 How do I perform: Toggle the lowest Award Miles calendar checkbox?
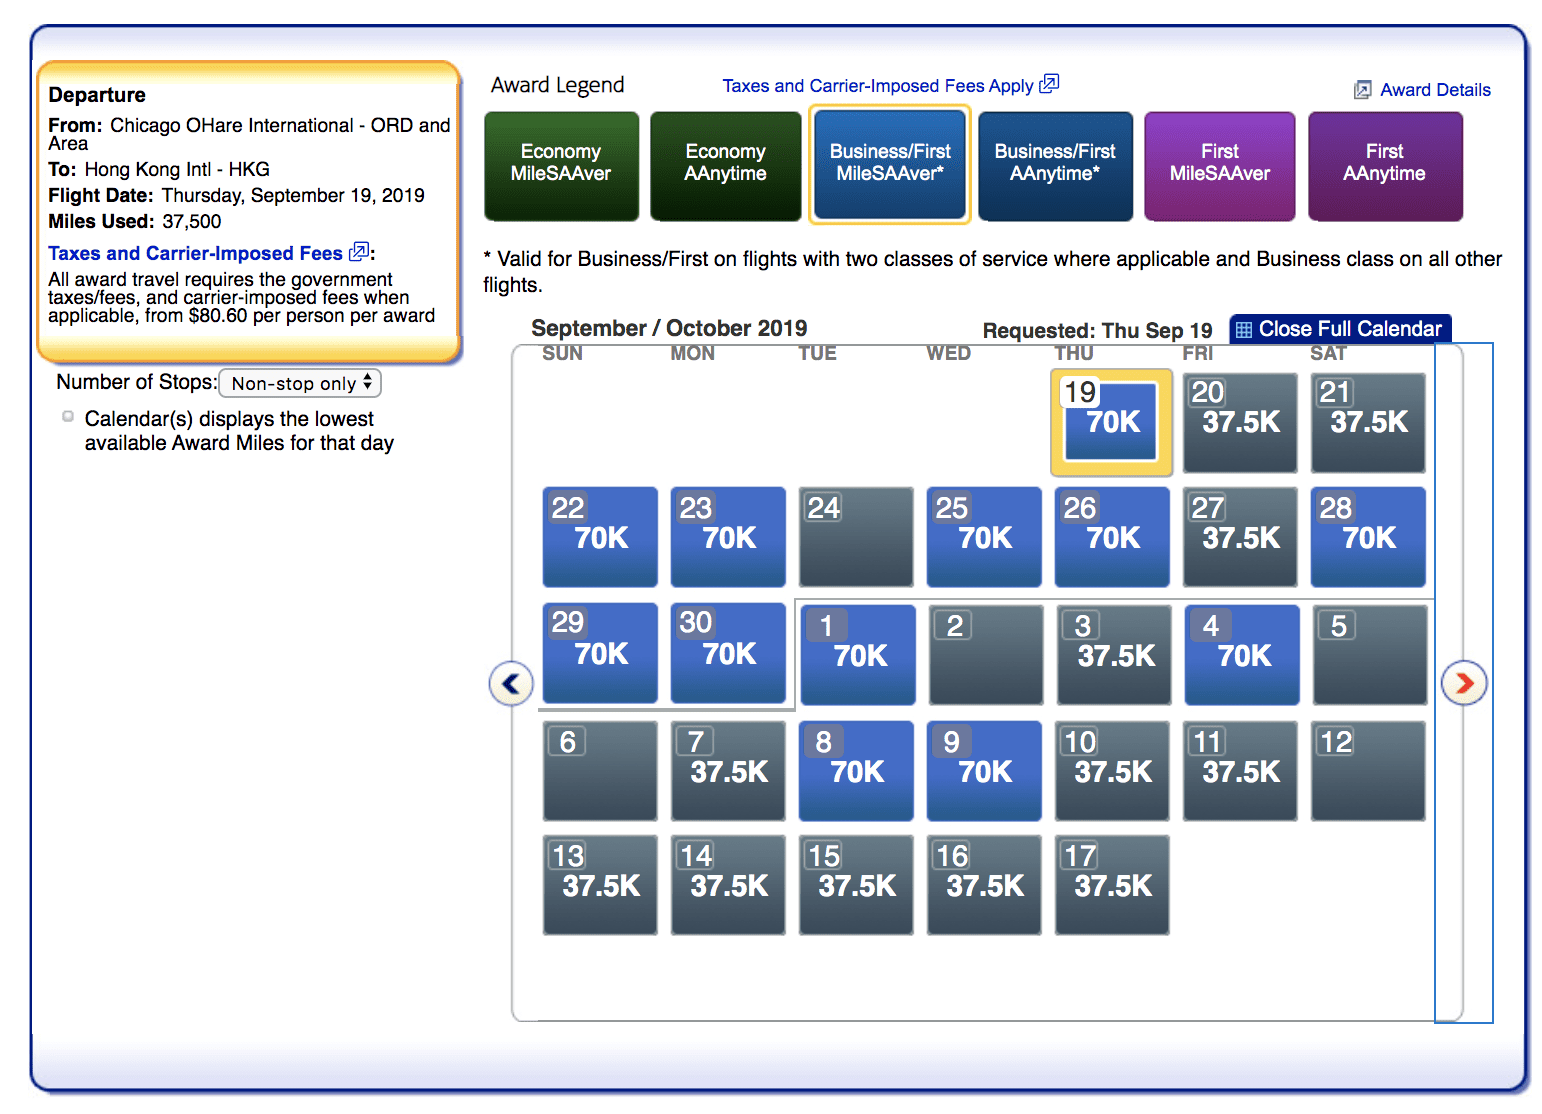coord(68,417)
